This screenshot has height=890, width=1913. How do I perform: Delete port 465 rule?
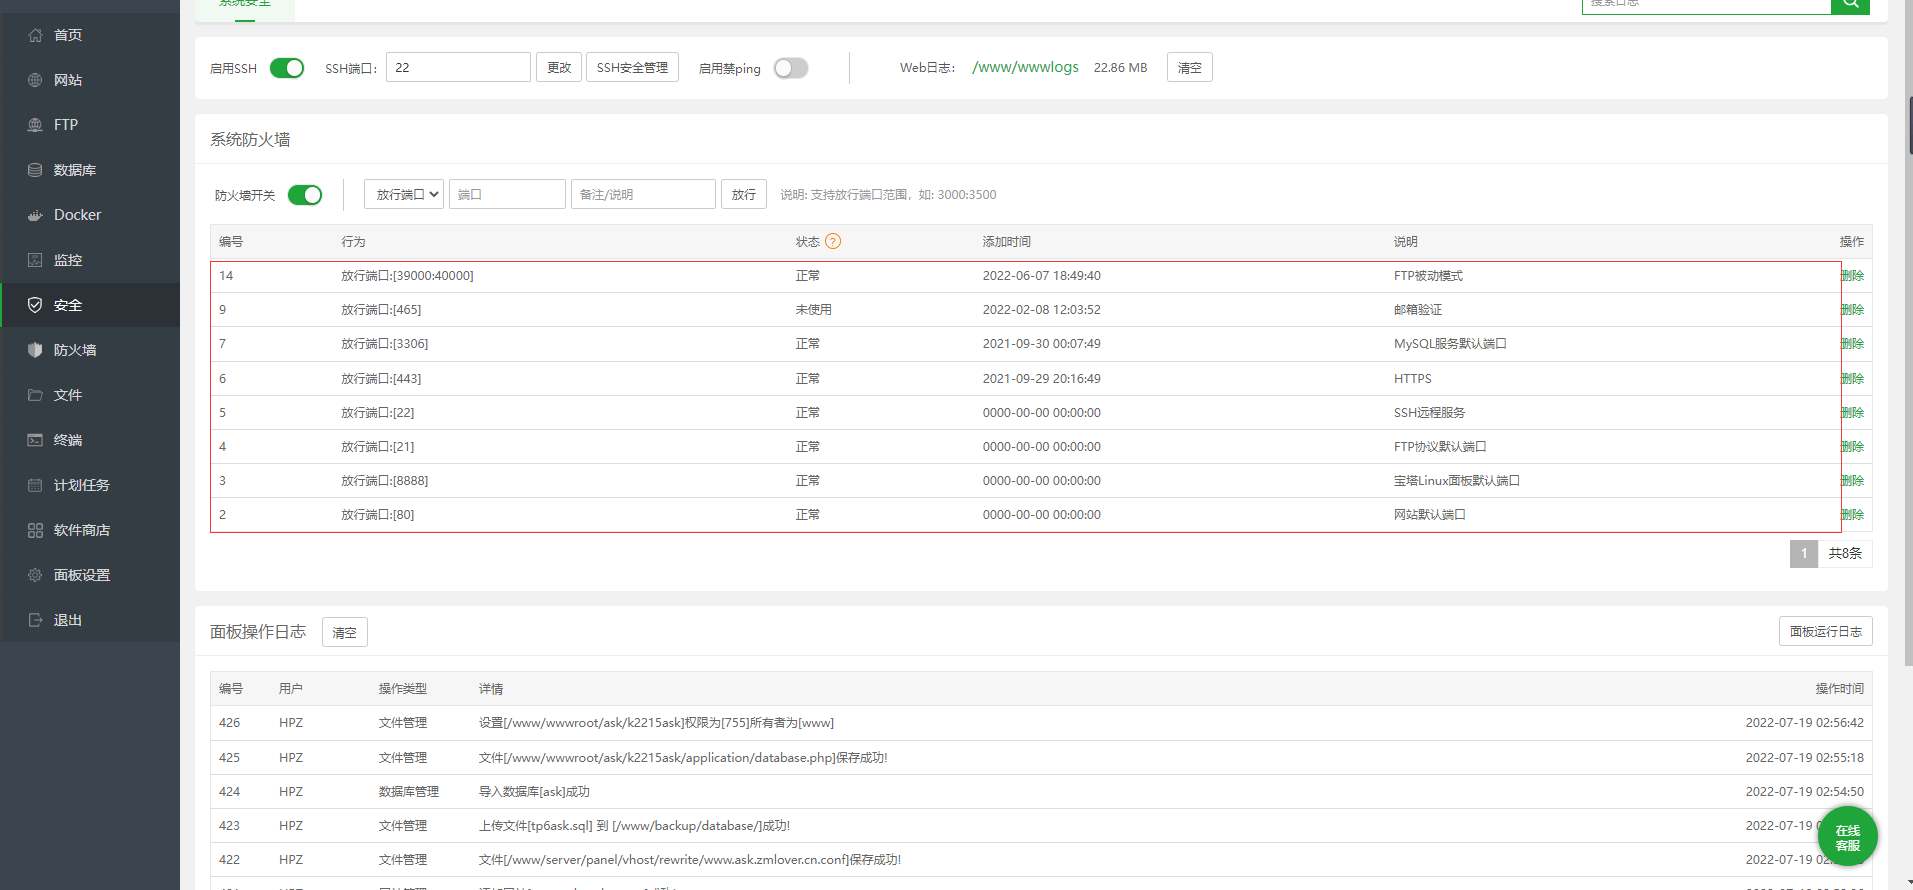[1852, 310]
